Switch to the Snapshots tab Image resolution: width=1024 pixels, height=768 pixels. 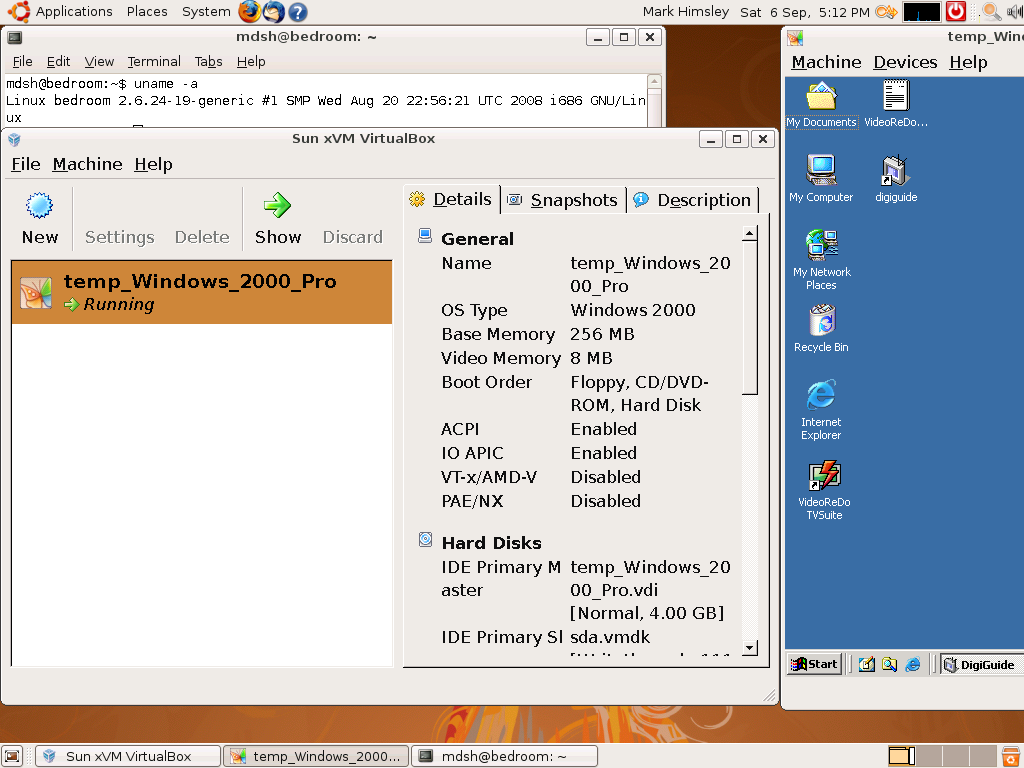(x=563, y=200)
